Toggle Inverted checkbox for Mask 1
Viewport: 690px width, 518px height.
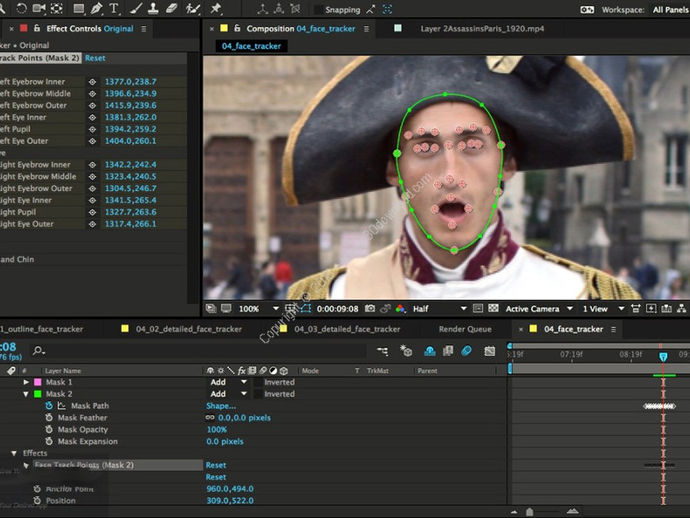tap(258, 382)
